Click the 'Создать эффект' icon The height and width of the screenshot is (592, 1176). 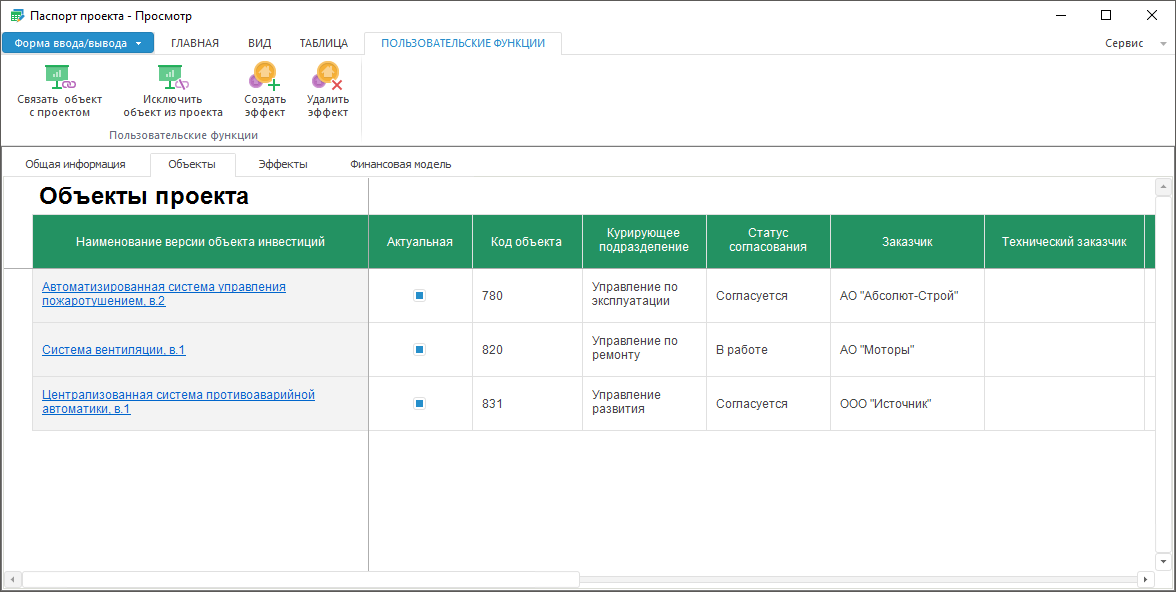(x=265, y=77)
